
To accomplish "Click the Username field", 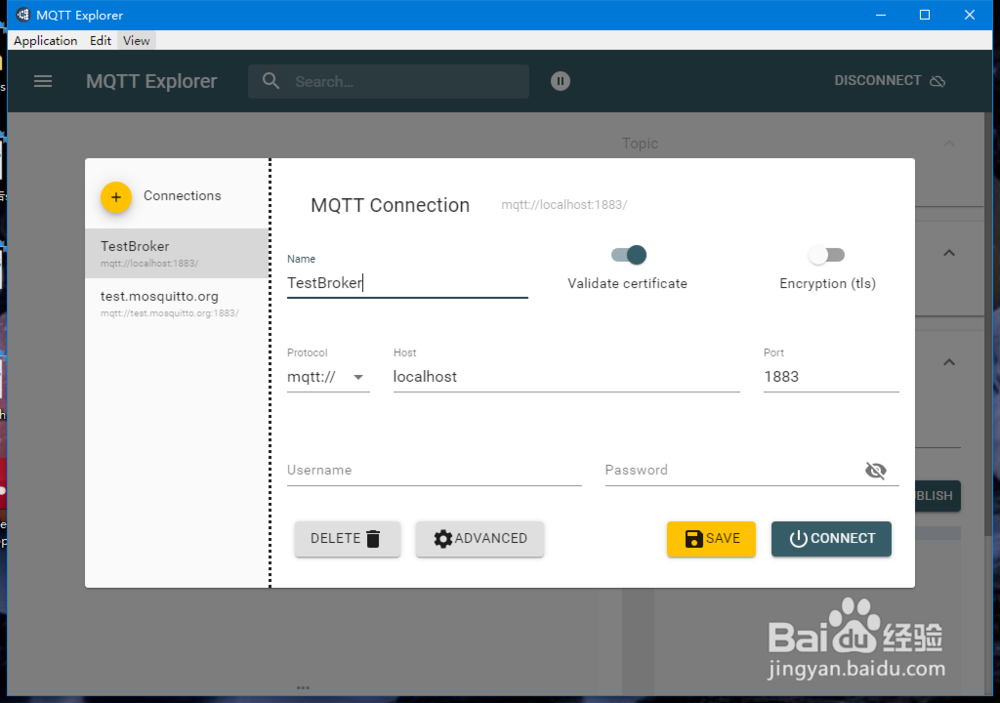I will coord(434,471).
